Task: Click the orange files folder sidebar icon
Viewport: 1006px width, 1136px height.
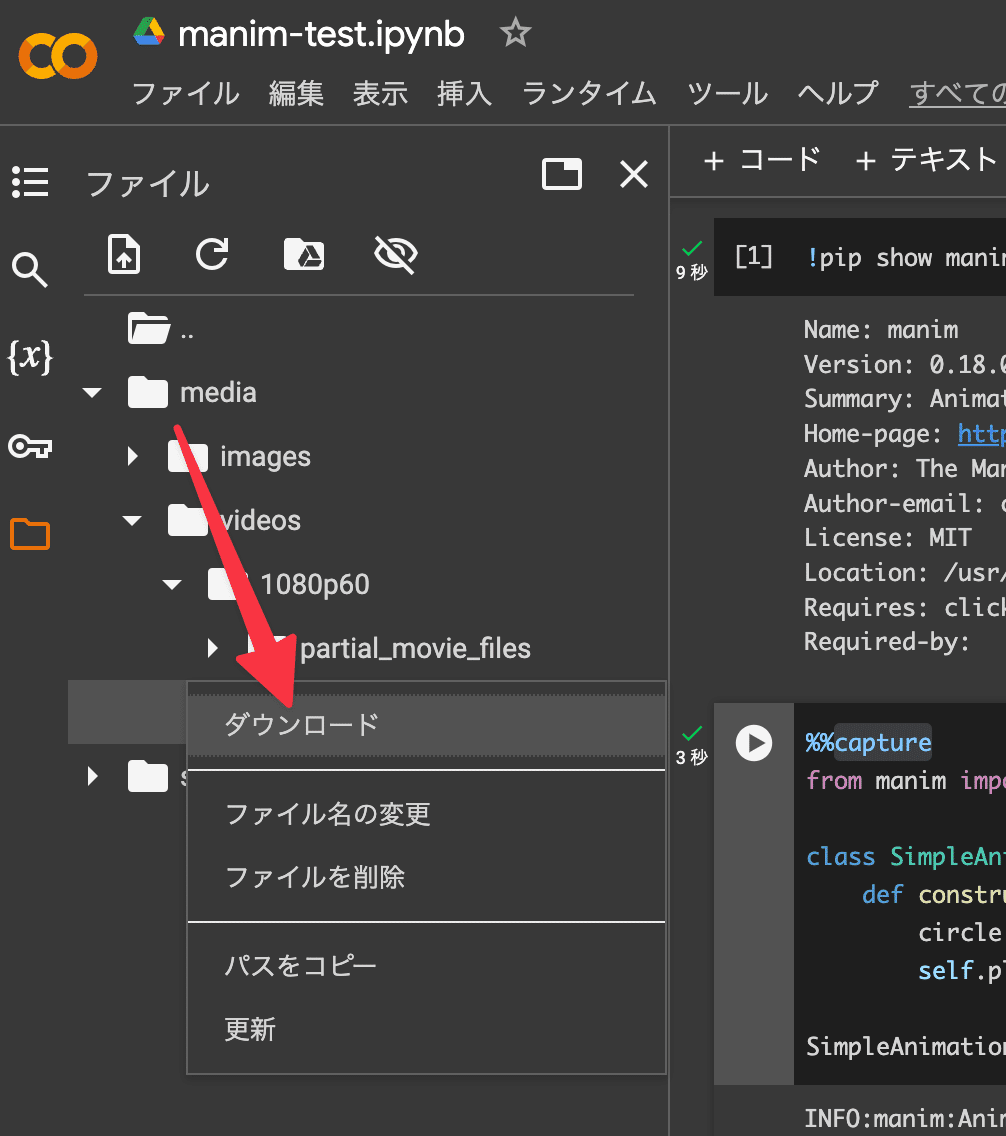Action: click(30, 534)
